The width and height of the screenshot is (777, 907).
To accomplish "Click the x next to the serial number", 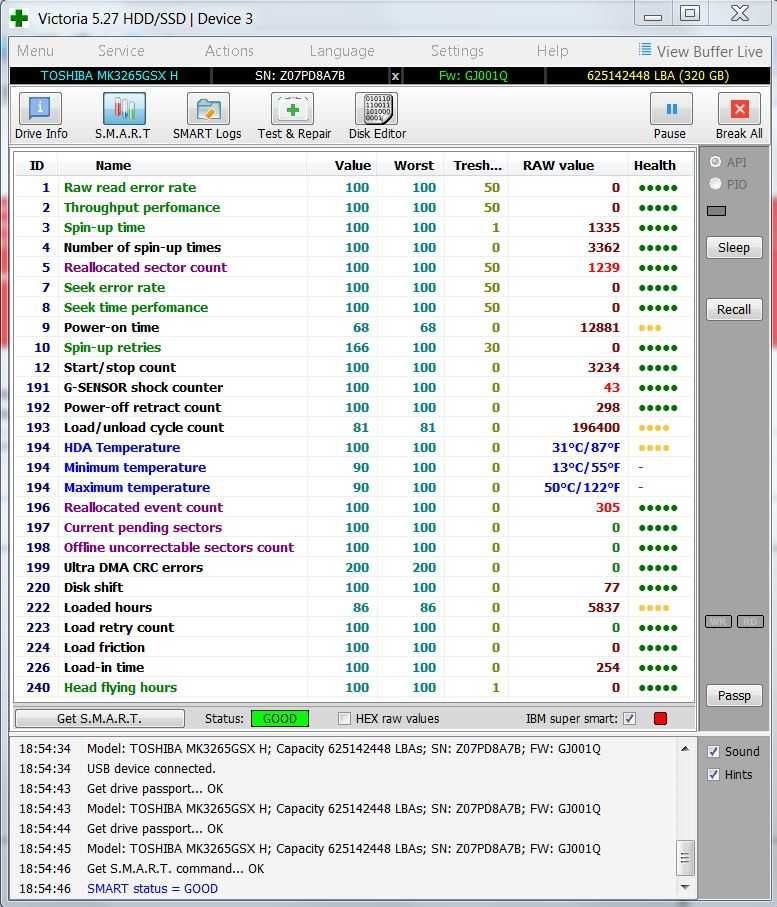I will pos(395,76).
